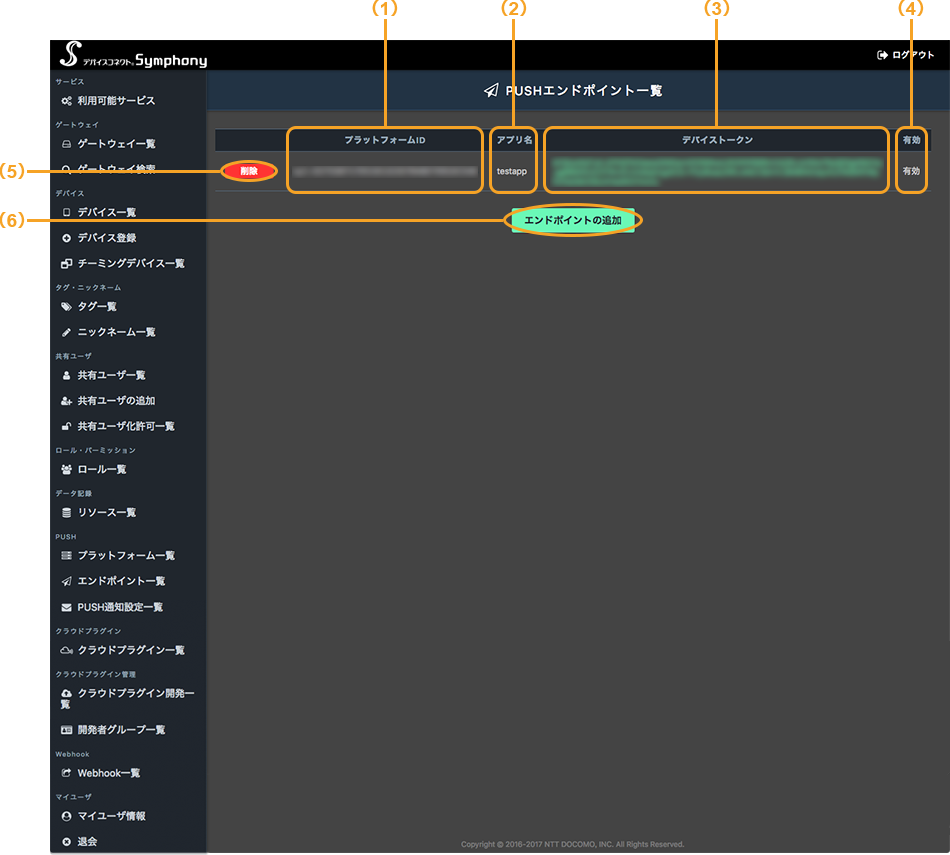Click the マイユーザ情報 user-circle icon
This screenshot has height=855, width=950.
click(67, 816)
